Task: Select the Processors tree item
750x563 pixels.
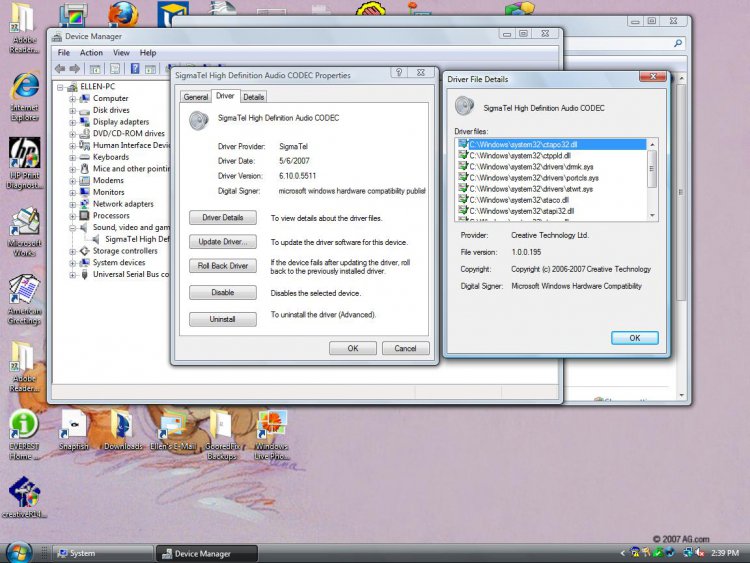Action: point(111,215)
